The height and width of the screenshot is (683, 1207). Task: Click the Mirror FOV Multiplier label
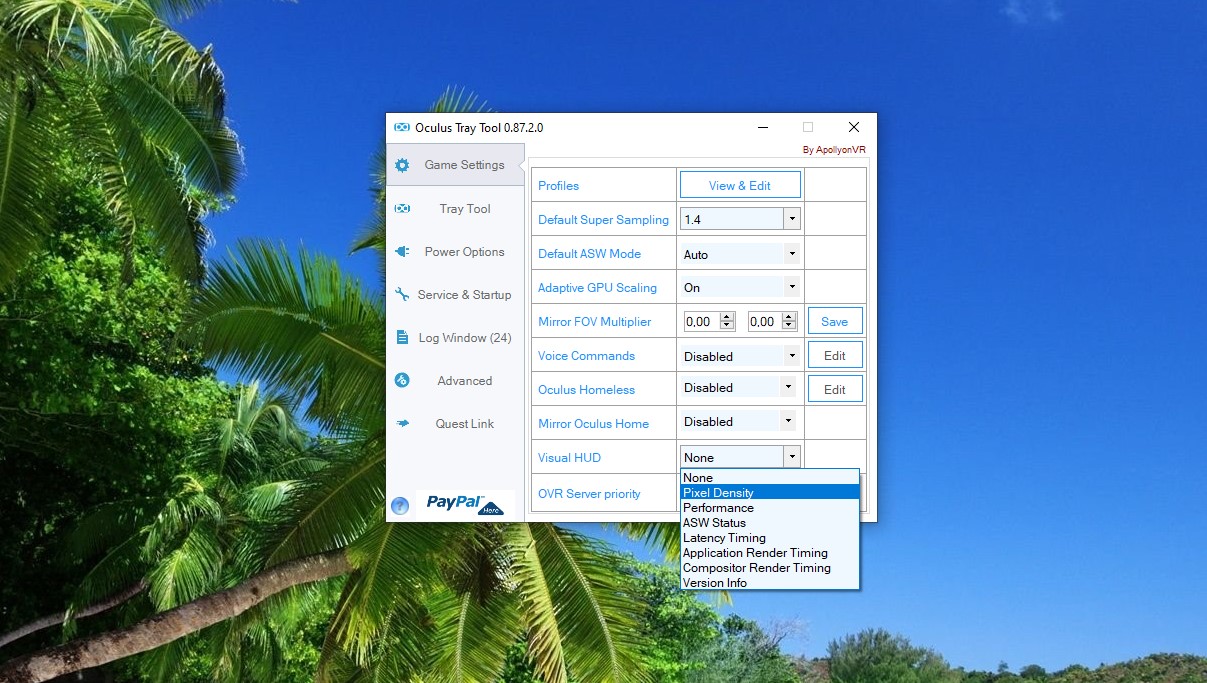(594, 321)
